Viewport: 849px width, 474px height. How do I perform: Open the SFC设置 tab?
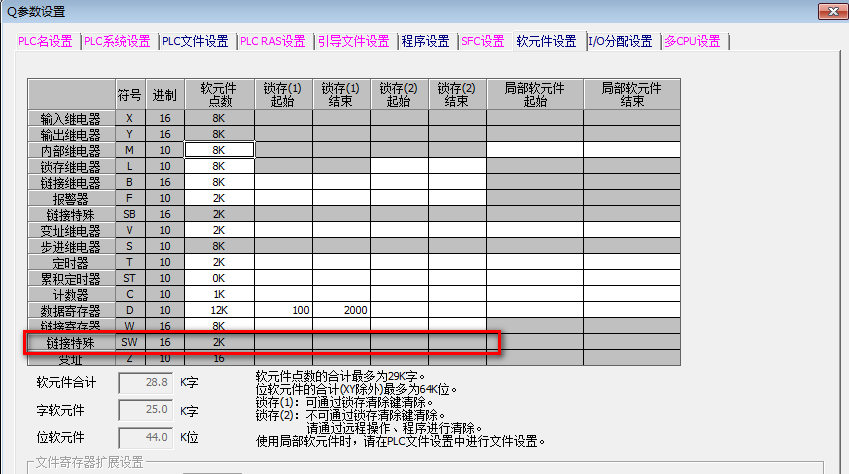(x=483, y=41)
